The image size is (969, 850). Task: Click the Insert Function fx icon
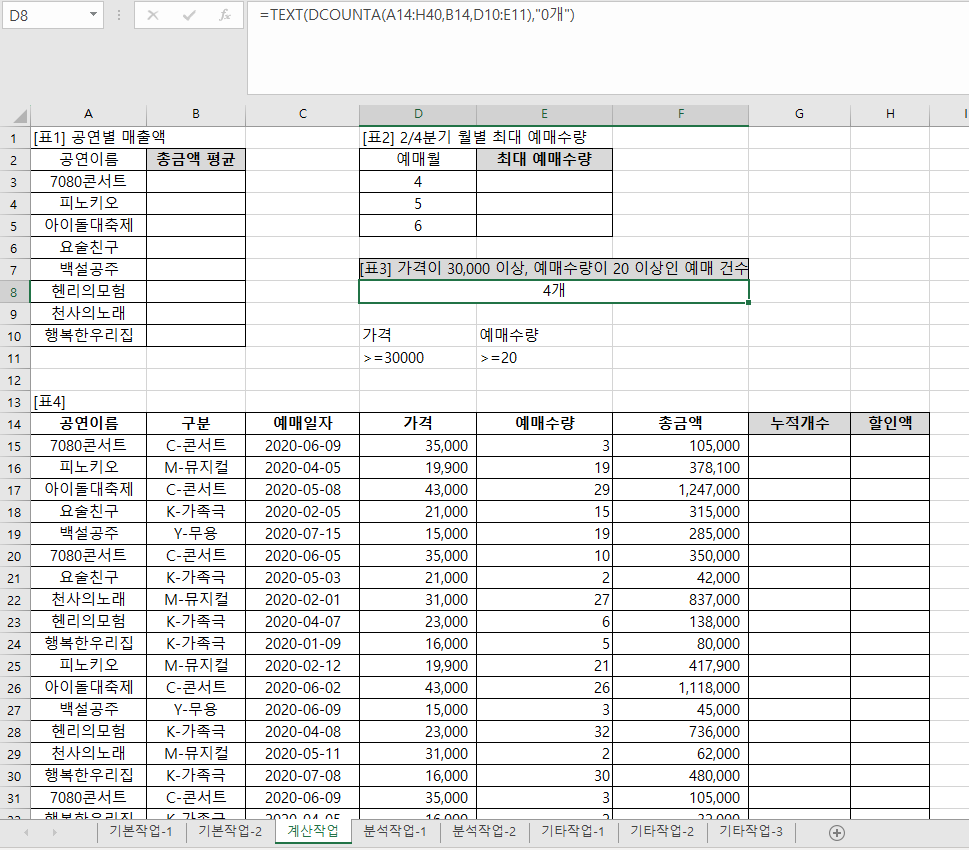pyautogui.click(x=225, y=15)
